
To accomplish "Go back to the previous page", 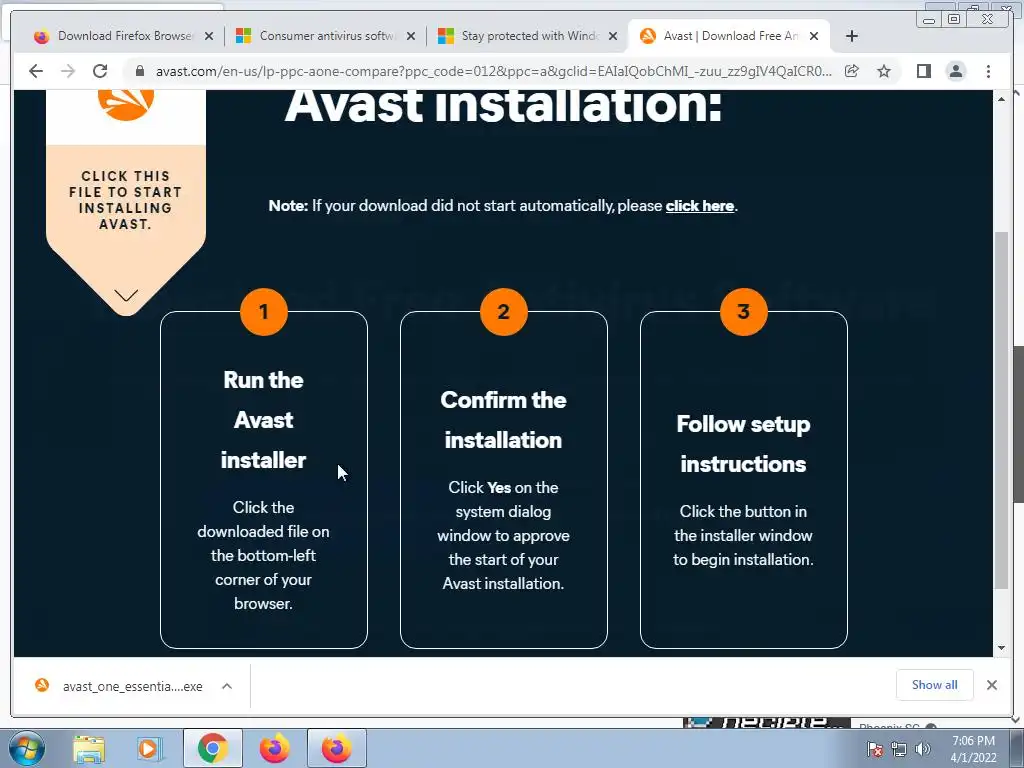I will (x=36, y=71).
